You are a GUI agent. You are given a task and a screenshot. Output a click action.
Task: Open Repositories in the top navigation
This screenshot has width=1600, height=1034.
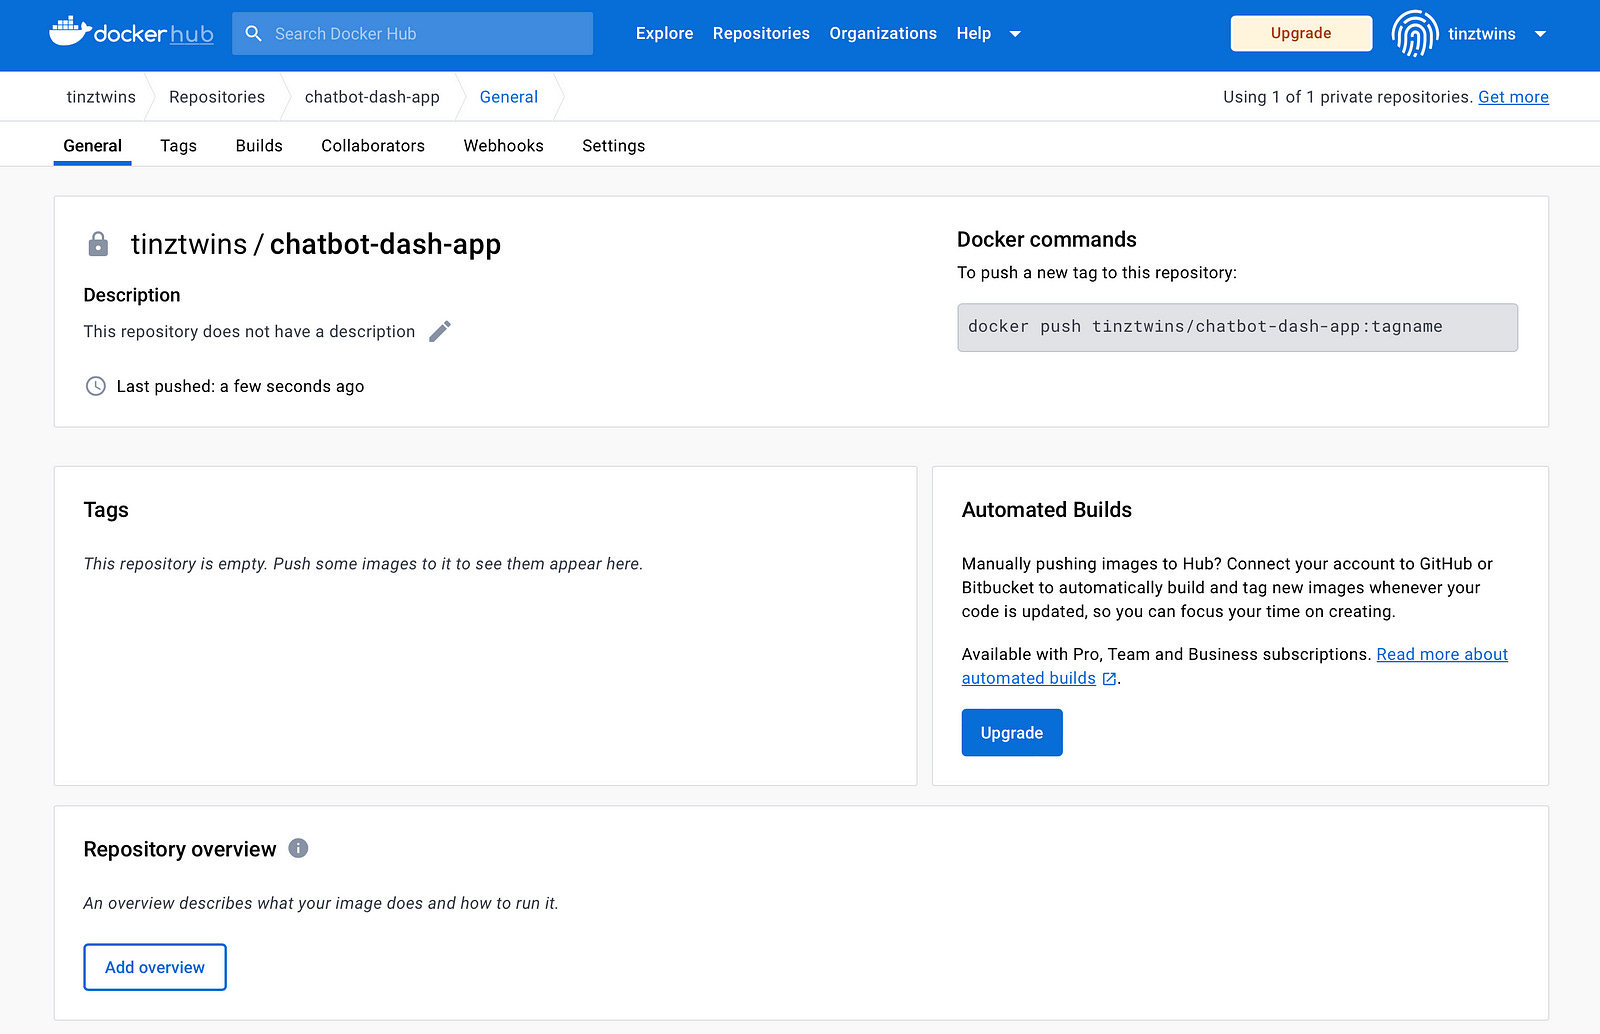click(761, 33)
